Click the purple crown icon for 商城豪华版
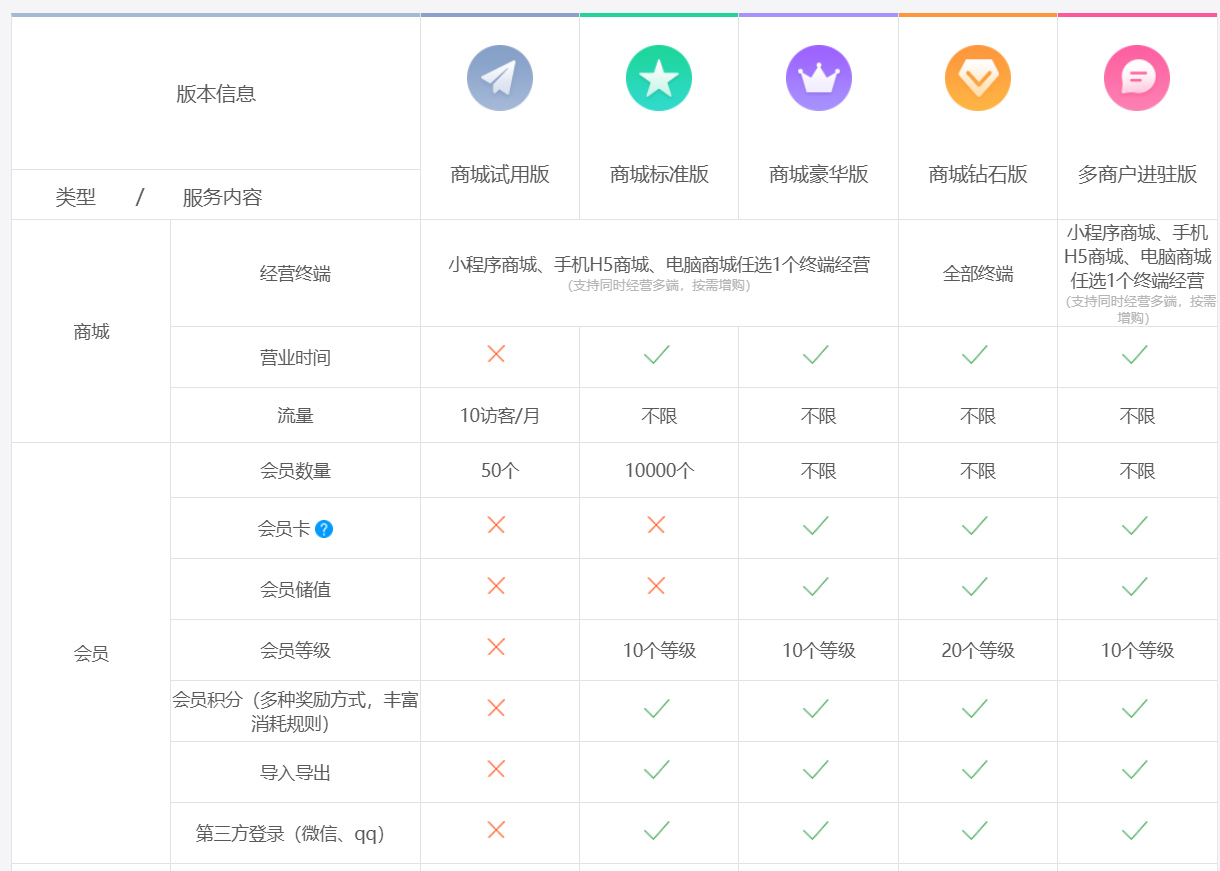Viewport: 1220px width, 871px height. click(x=819, y=78)
